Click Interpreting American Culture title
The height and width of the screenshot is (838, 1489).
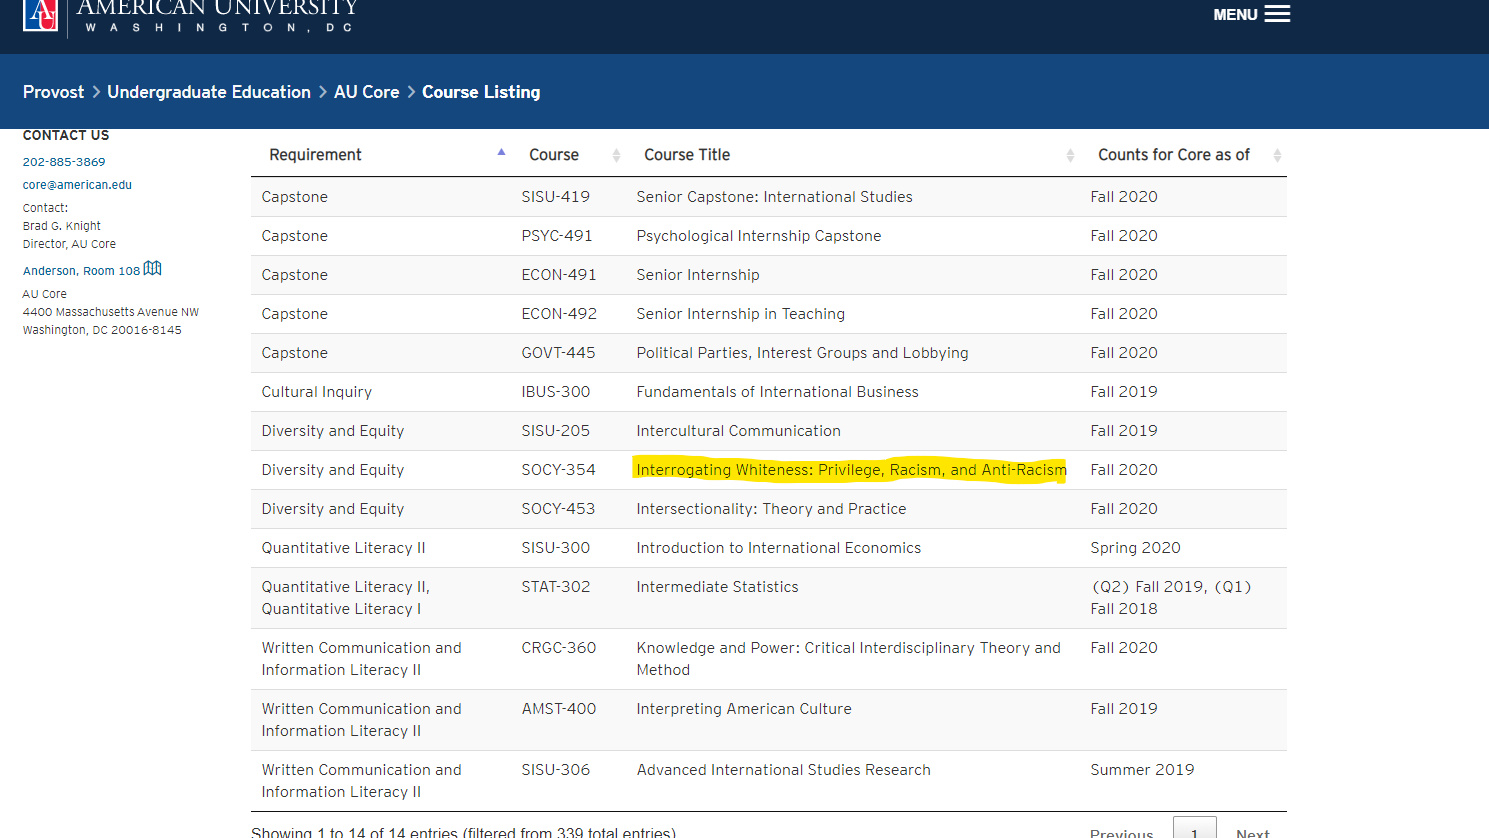tap(744, 709)
